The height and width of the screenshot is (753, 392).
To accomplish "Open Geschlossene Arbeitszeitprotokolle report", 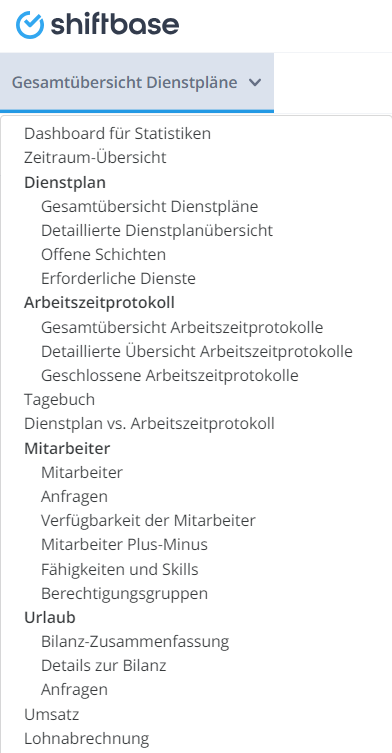I will coord(170,376).
